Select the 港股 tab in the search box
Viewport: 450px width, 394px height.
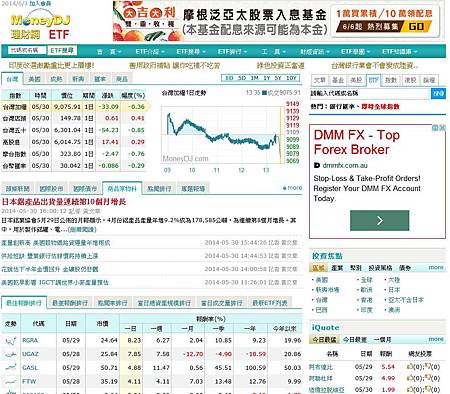pos(410,80)
